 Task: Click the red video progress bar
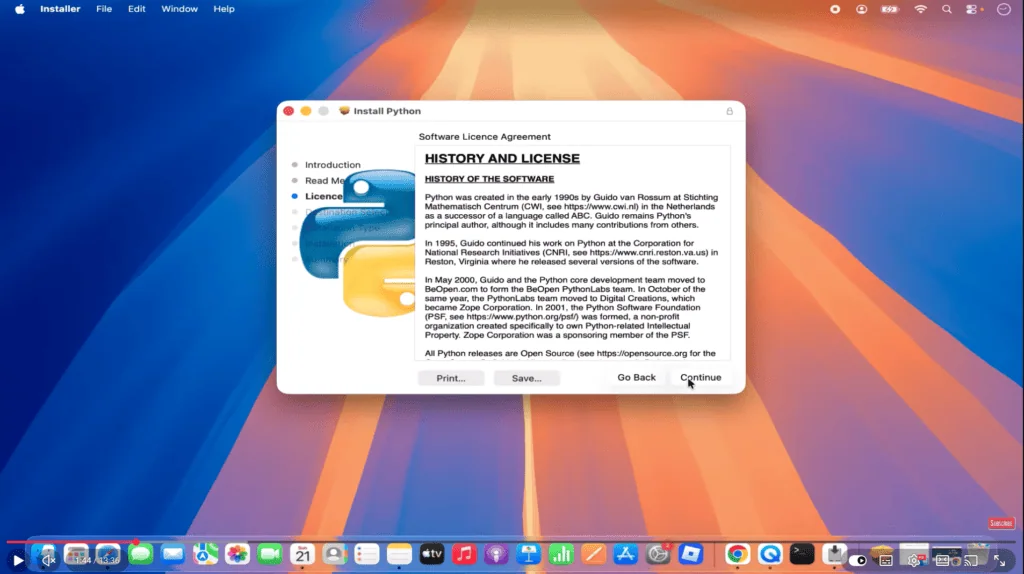click(x=71, y=542)
